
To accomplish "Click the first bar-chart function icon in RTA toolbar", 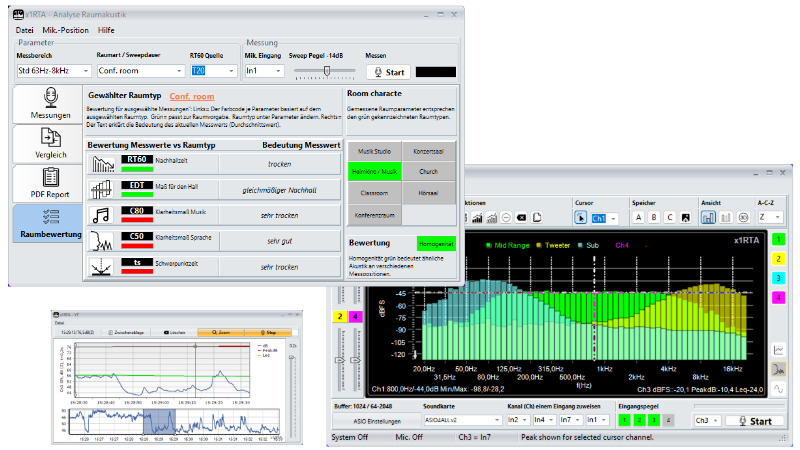I will (478, 218).
